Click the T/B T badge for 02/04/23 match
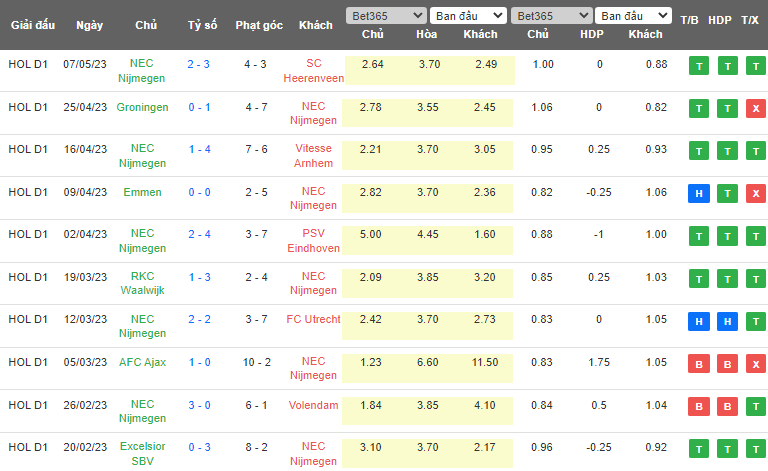768x471 pixels. [699, 236]
